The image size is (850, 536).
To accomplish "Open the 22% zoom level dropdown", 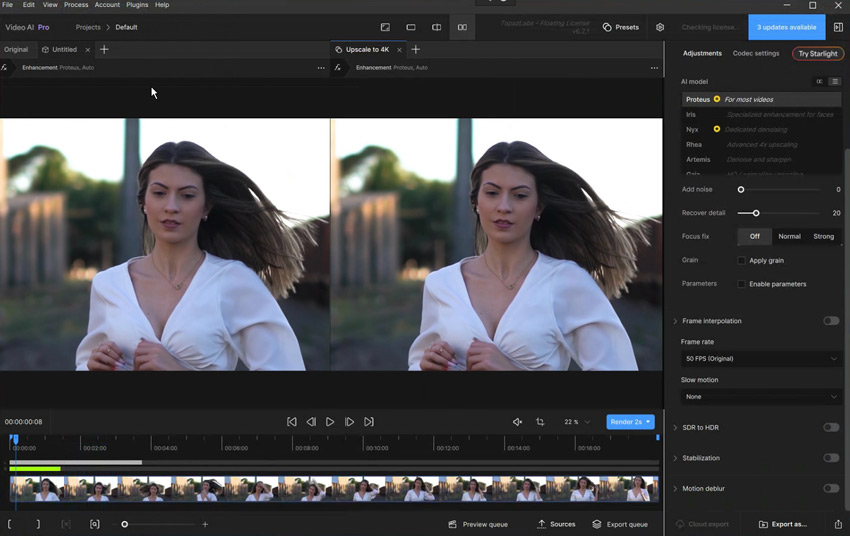I will coord(577,422).
